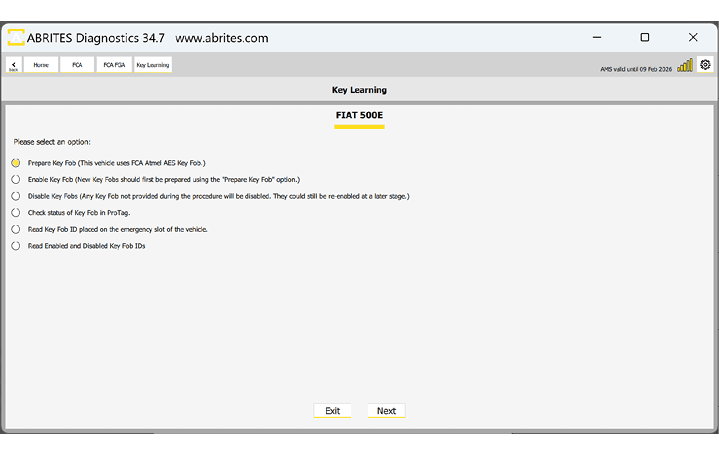Screen dimensions: 719x455
Task: Choose the Disable Key Fobs option
Action: coord(16,196)
